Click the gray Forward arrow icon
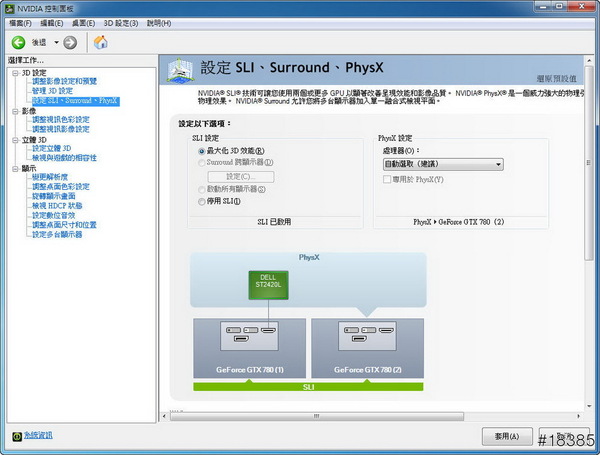Screen dimensions: 600x455 (70, 42)
